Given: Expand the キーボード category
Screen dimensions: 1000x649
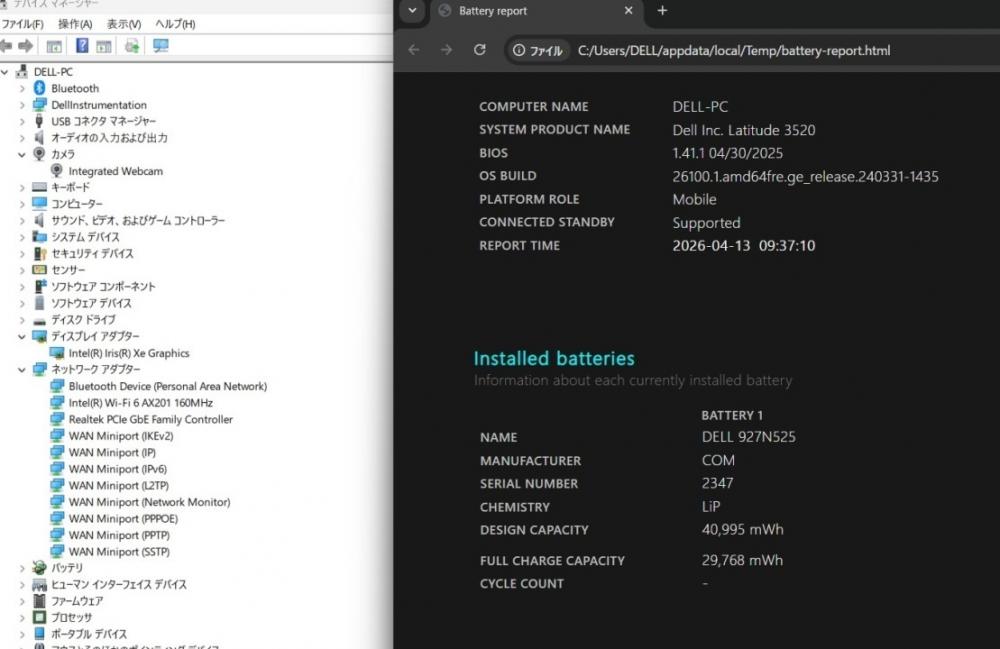Looking at the screenshot, I should [22, 187].
